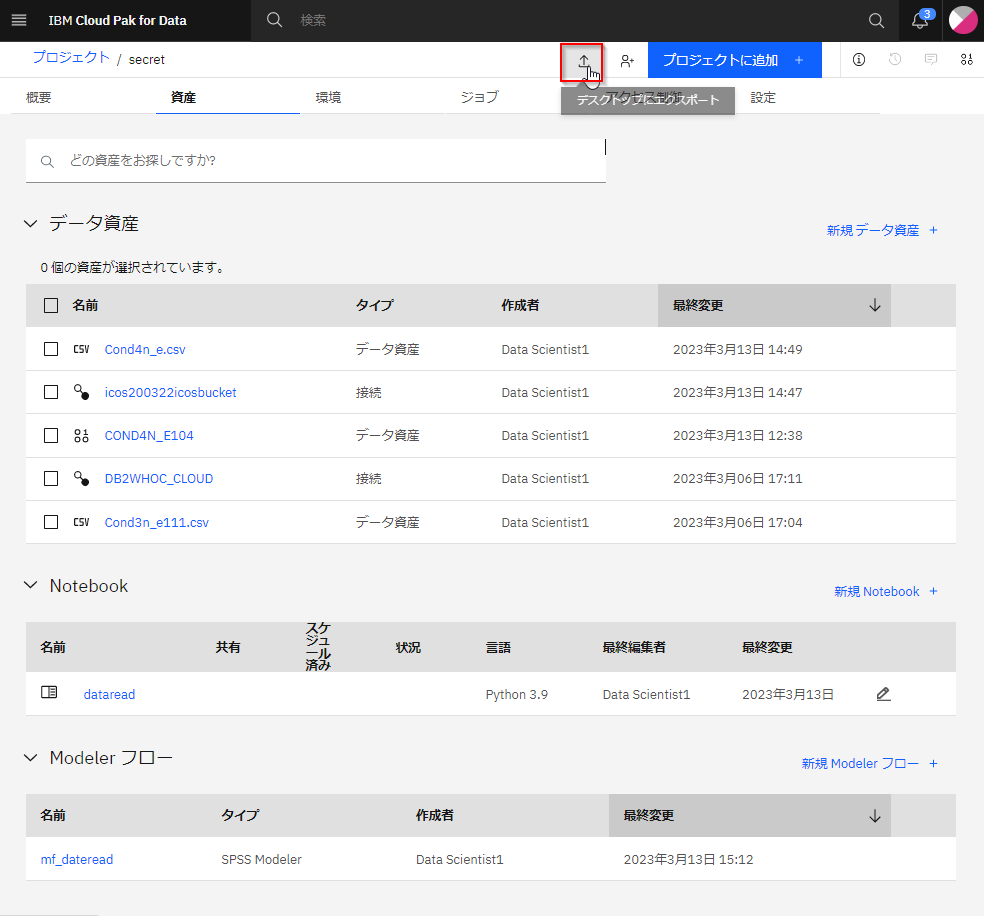
Task: Check the Cond4n_e.csv row checkbox
Action: (51, 349)
